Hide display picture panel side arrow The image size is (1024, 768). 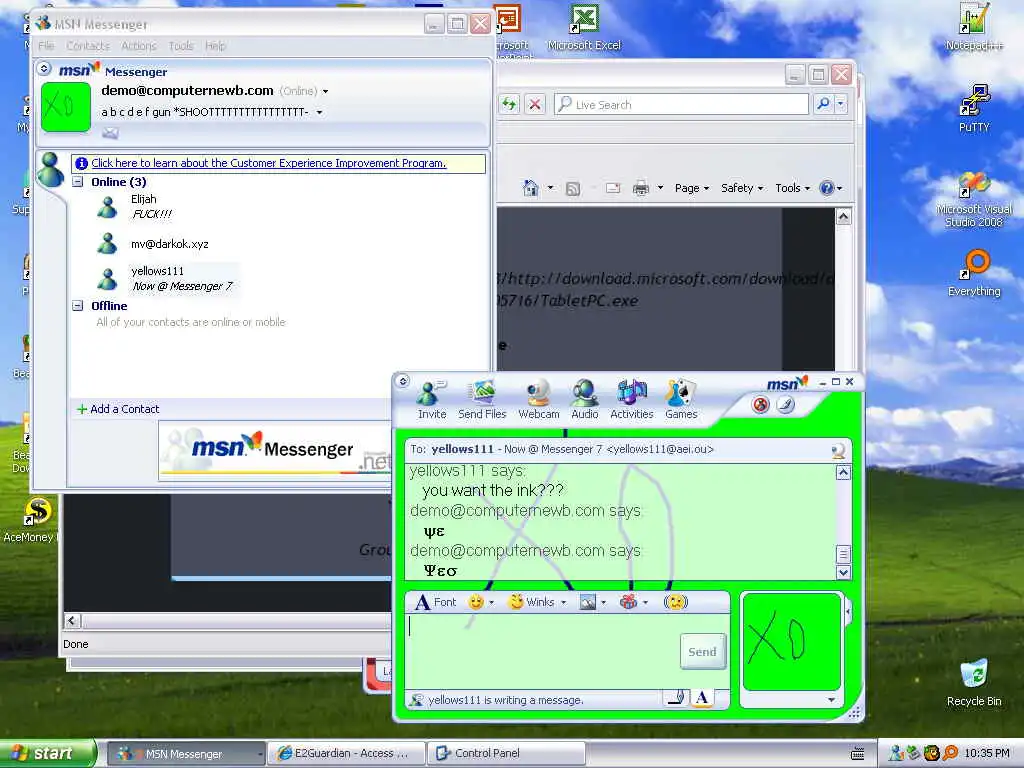848,613
